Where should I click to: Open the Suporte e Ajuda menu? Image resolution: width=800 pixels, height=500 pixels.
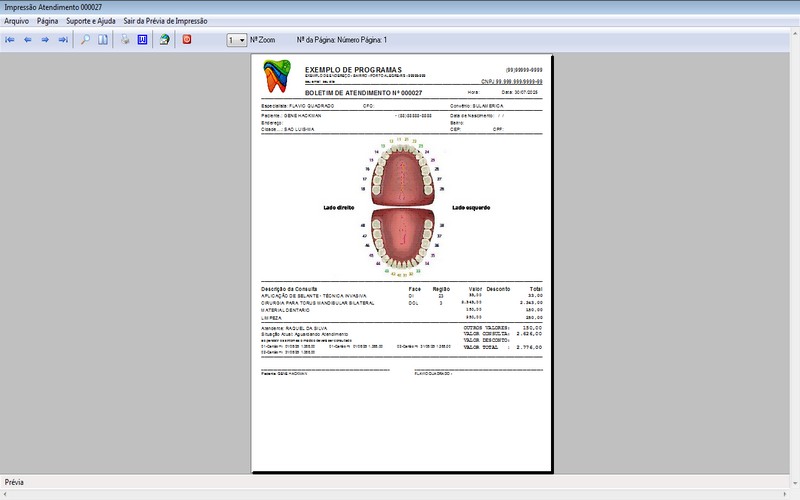coord(90,20)
